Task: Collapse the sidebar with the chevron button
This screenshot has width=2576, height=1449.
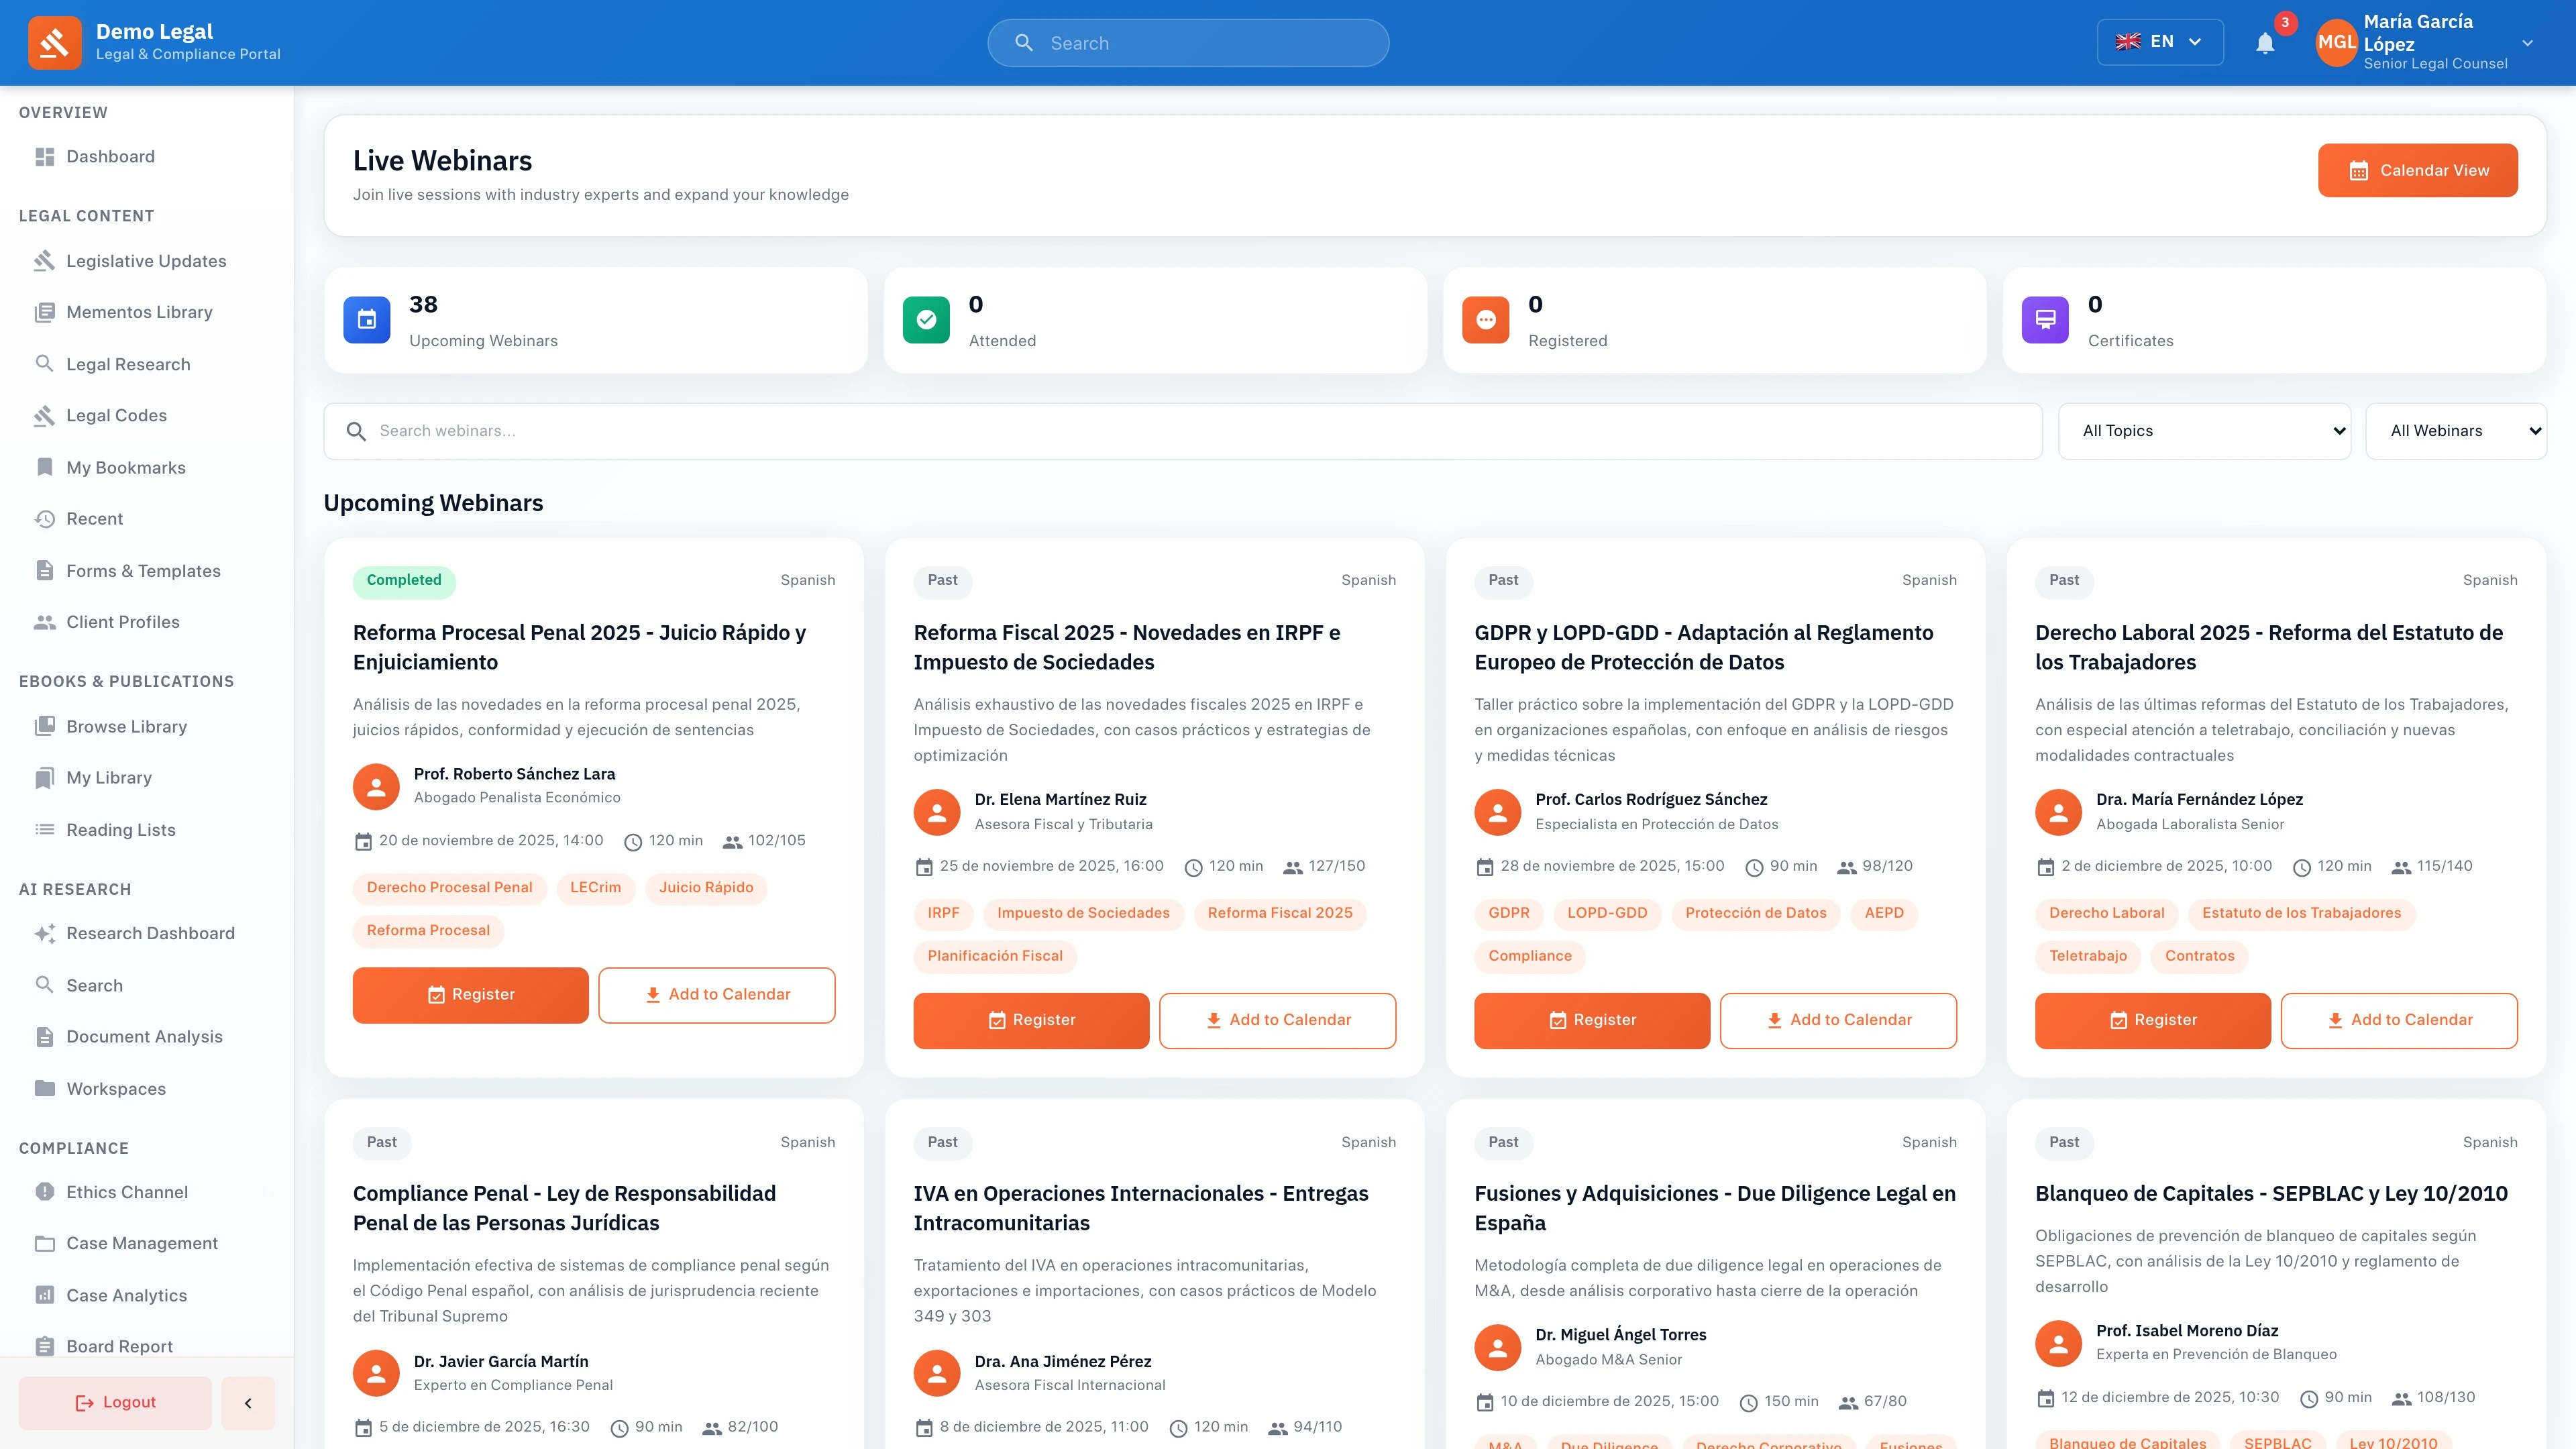Action: (248, 1402)
